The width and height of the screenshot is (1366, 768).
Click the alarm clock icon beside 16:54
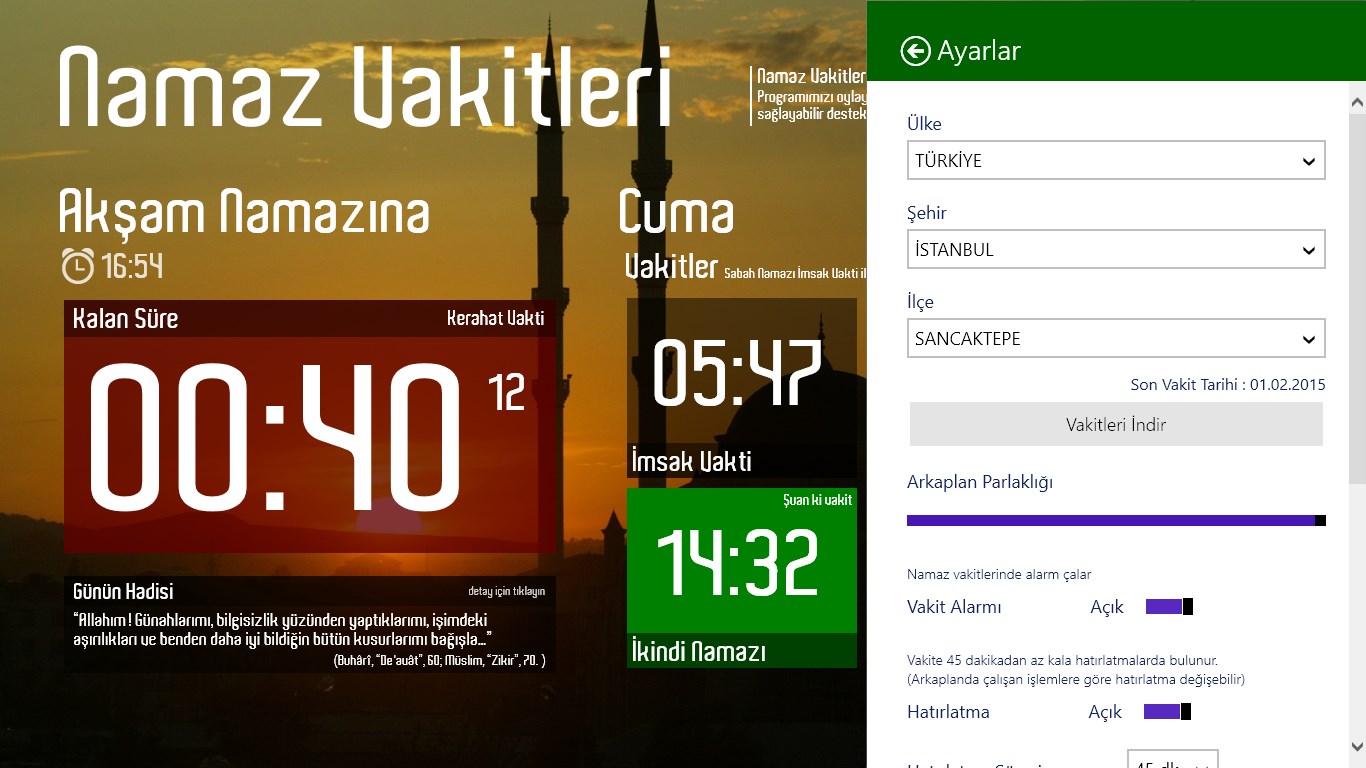(x=78, y=266)
